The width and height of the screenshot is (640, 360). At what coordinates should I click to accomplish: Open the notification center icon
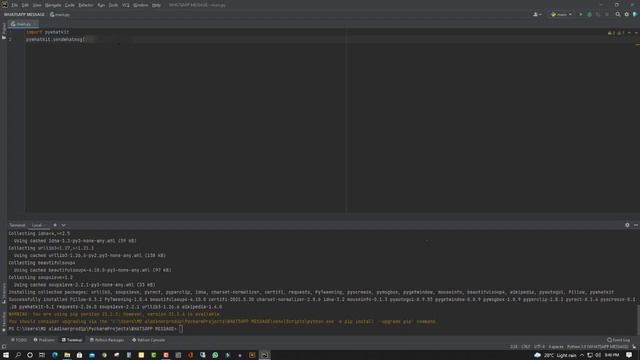[629, 355]
